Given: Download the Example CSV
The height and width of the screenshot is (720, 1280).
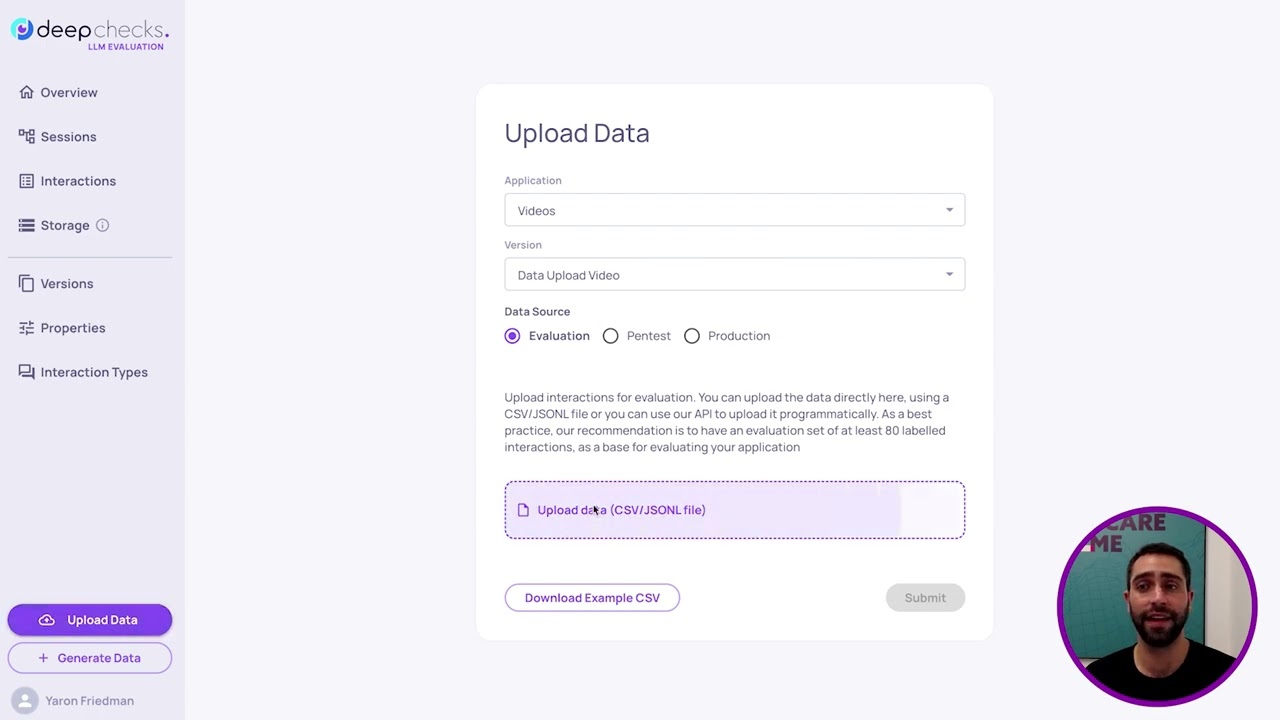Looking at the screenshot, I should (592, 597).
